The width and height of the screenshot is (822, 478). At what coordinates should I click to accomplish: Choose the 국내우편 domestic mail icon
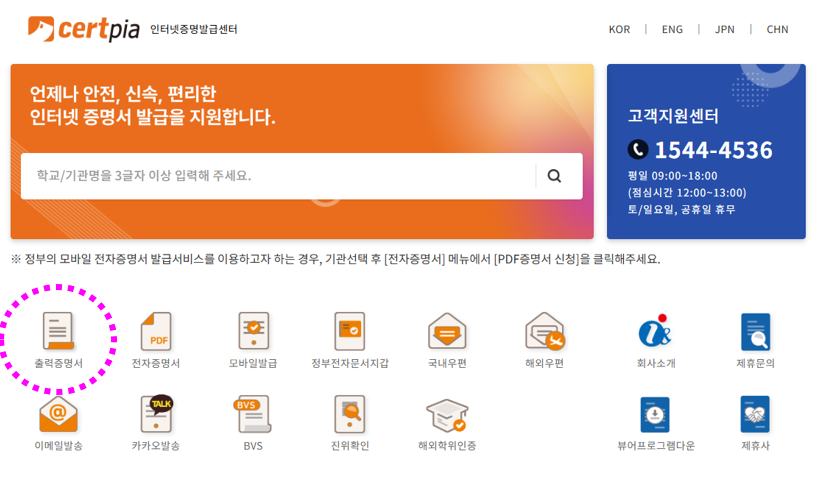point(447,331)
